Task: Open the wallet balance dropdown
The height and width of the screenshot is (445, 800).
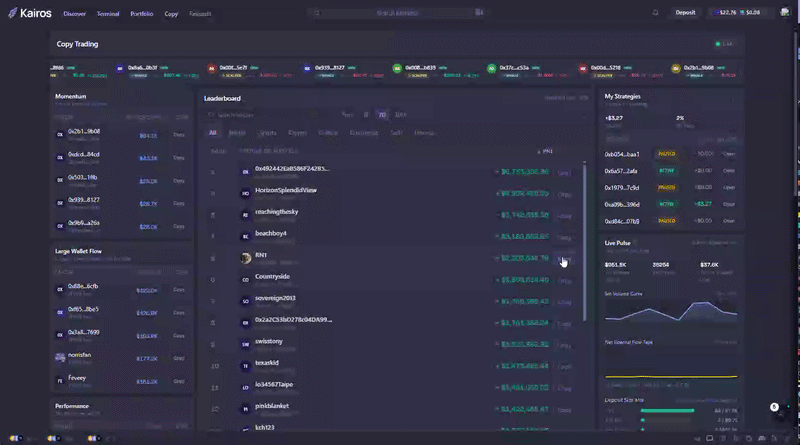Action: click(738, 12)
